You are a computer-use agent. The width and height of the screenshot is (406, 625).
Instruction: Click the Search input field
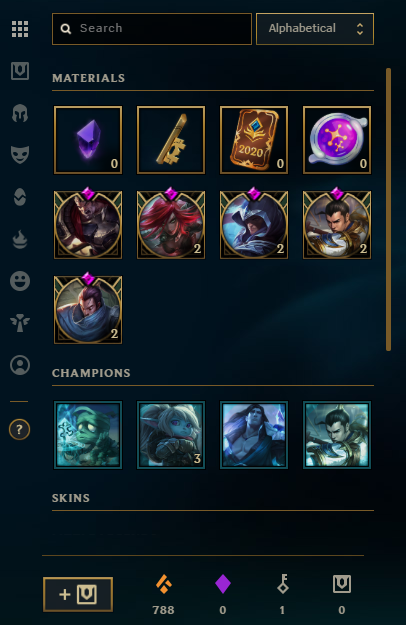point(152,29)
